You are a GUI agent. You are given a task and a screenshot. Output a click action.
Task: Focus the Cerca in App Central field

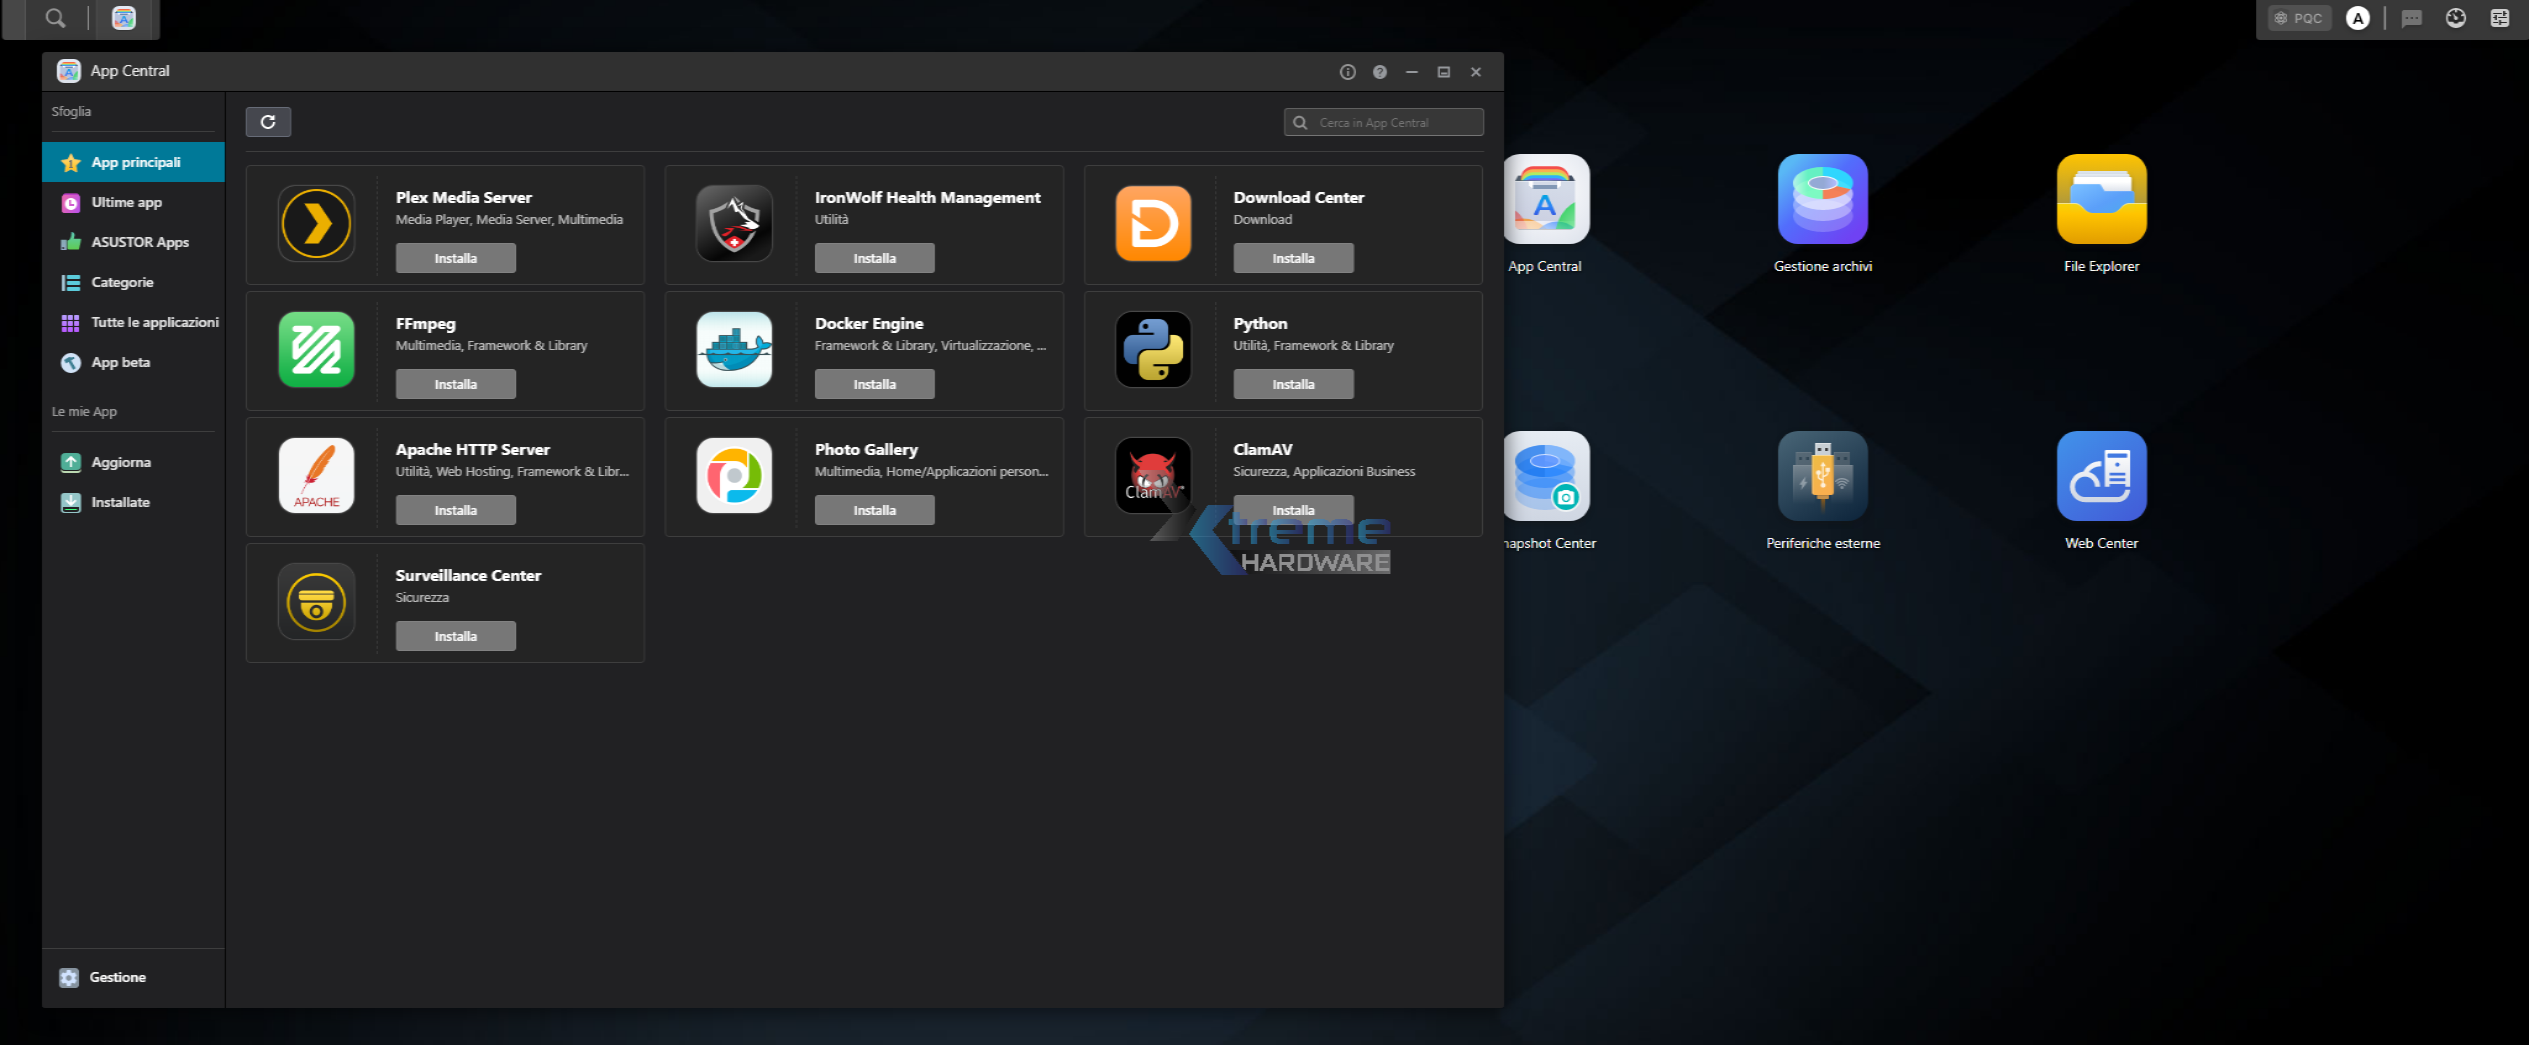coord(1384,122)
